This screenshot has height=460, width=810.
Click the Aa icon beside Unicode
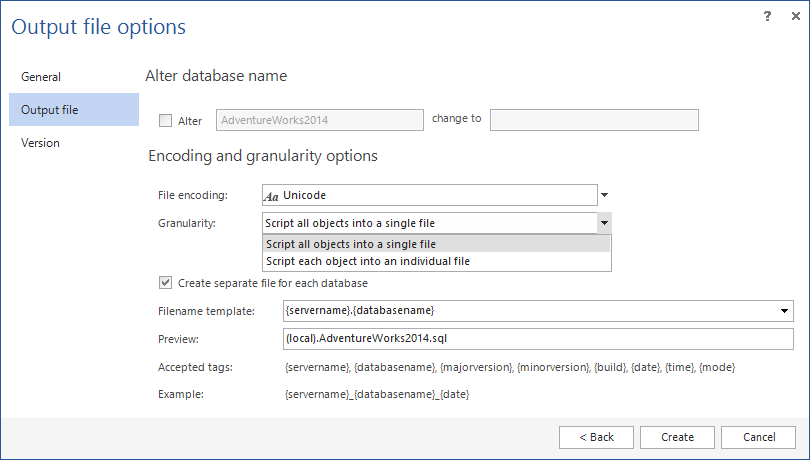pyautogui.click(x=272, y=196)
